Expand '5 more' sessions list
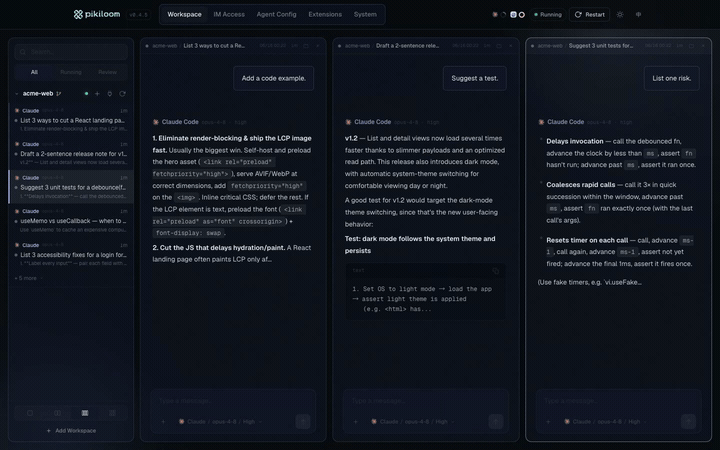Image resolution: width=720 pixels, height=450 pixels. pos(28,278)
